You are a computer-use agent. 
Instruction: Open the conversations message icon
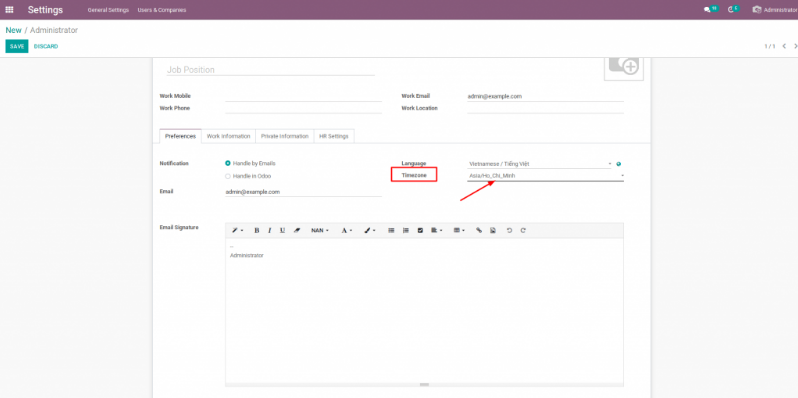tap(707, 10)
